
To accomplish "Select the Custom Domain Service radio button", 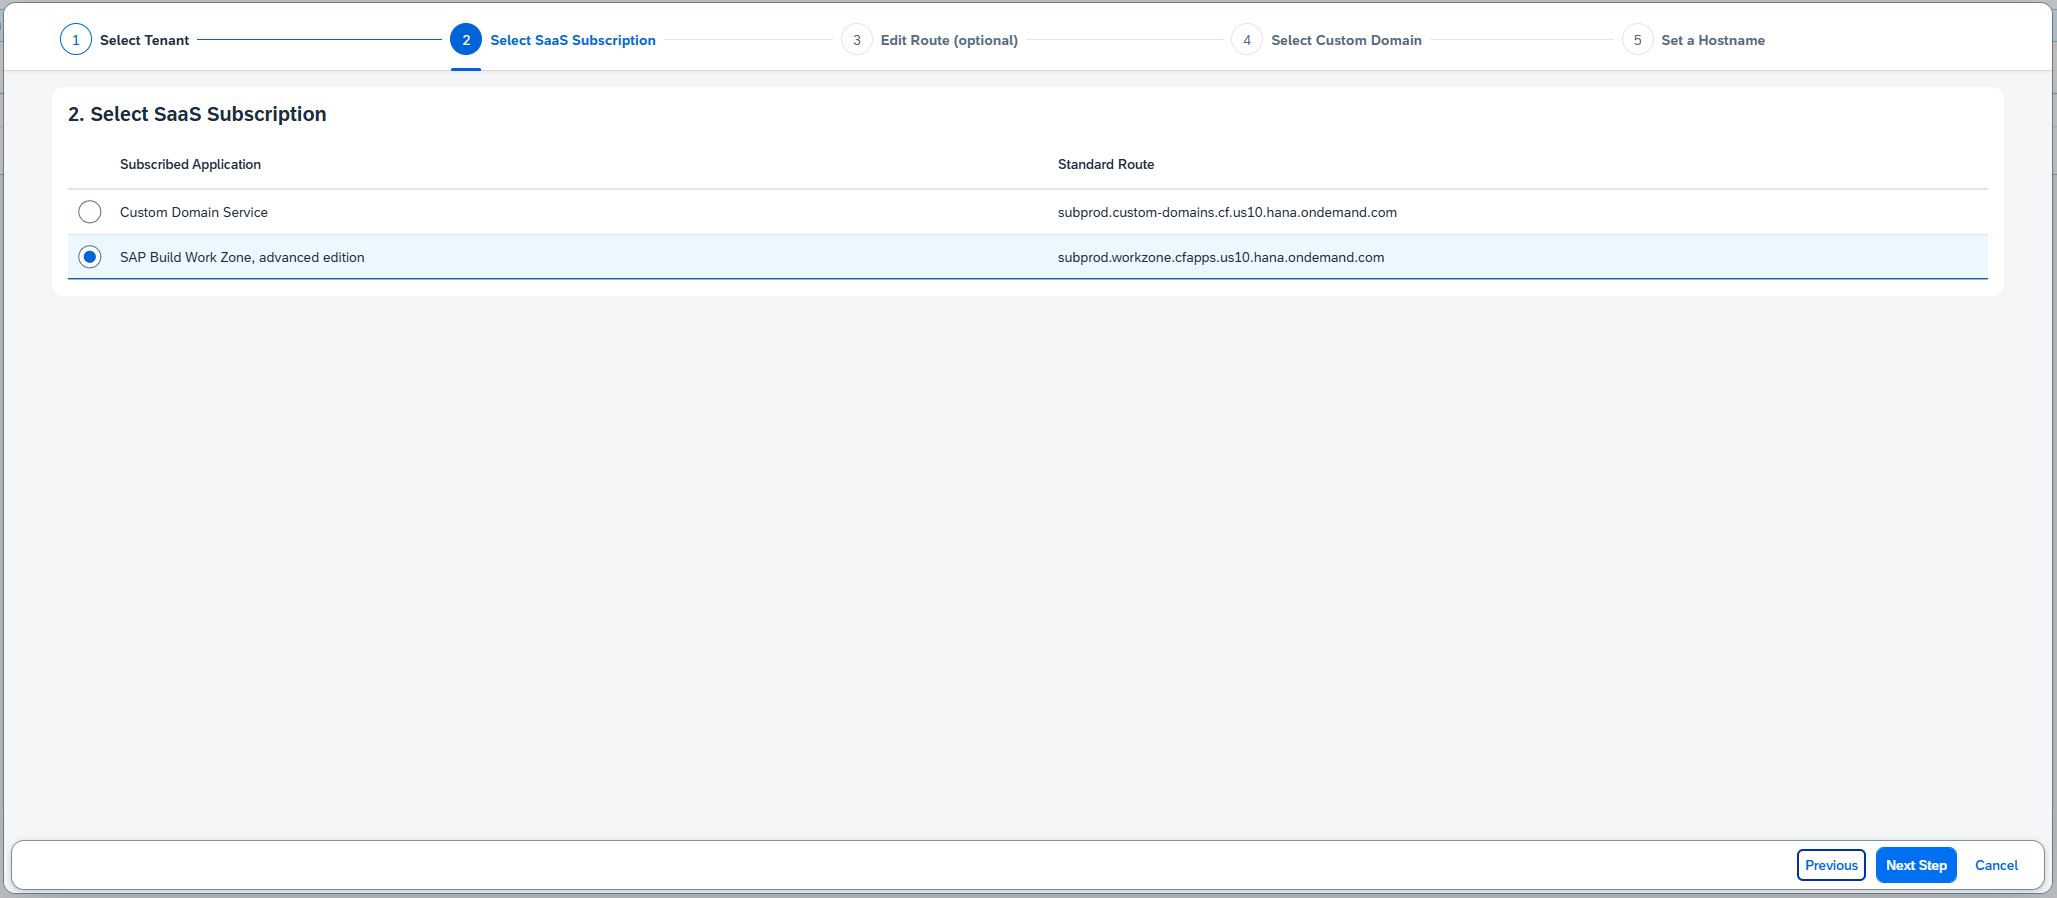I will click(90, 212).
